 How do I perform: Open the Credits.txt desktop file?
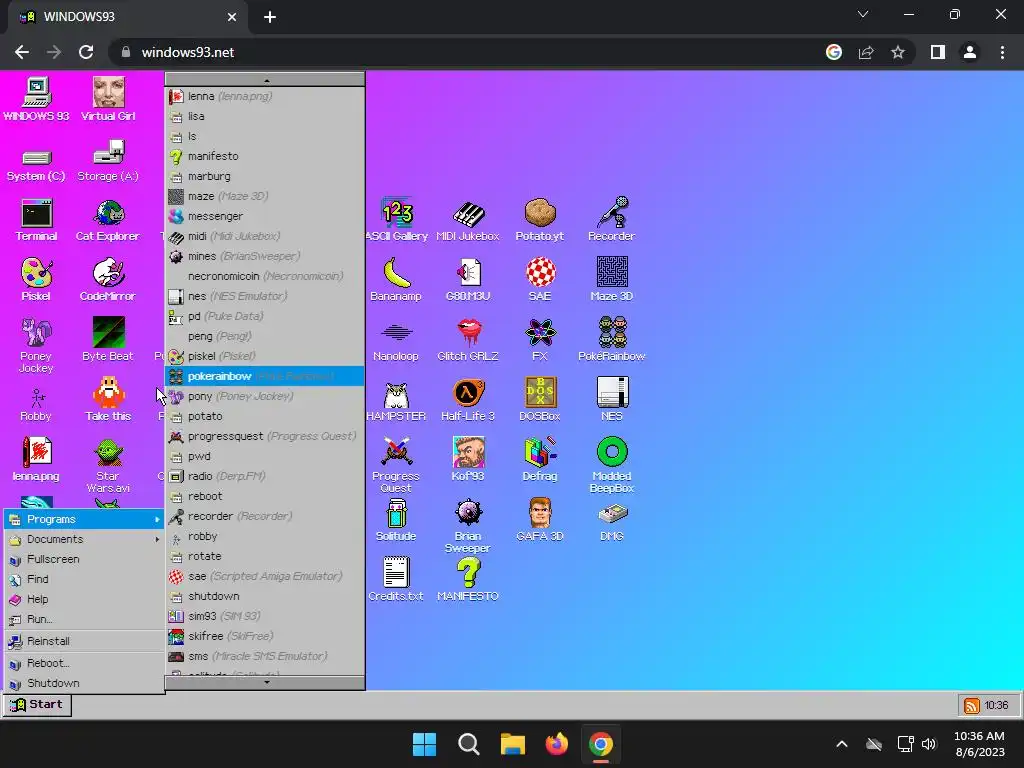(x=396, y=580)
